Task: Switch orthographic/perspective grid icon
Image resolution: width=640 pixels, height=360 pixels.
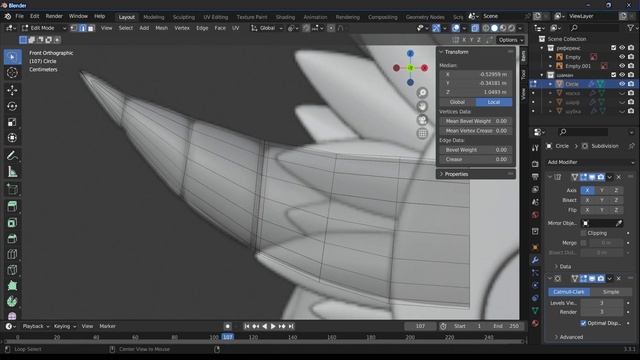Action: click(x=422, y=133)
